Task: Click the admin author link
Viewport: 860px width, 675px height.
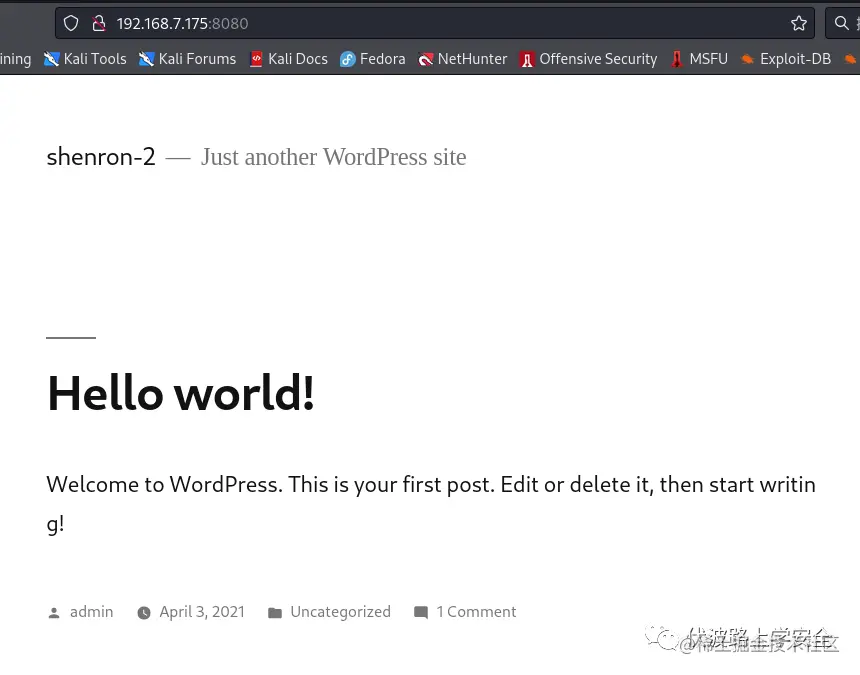Action: pos(92,611)
